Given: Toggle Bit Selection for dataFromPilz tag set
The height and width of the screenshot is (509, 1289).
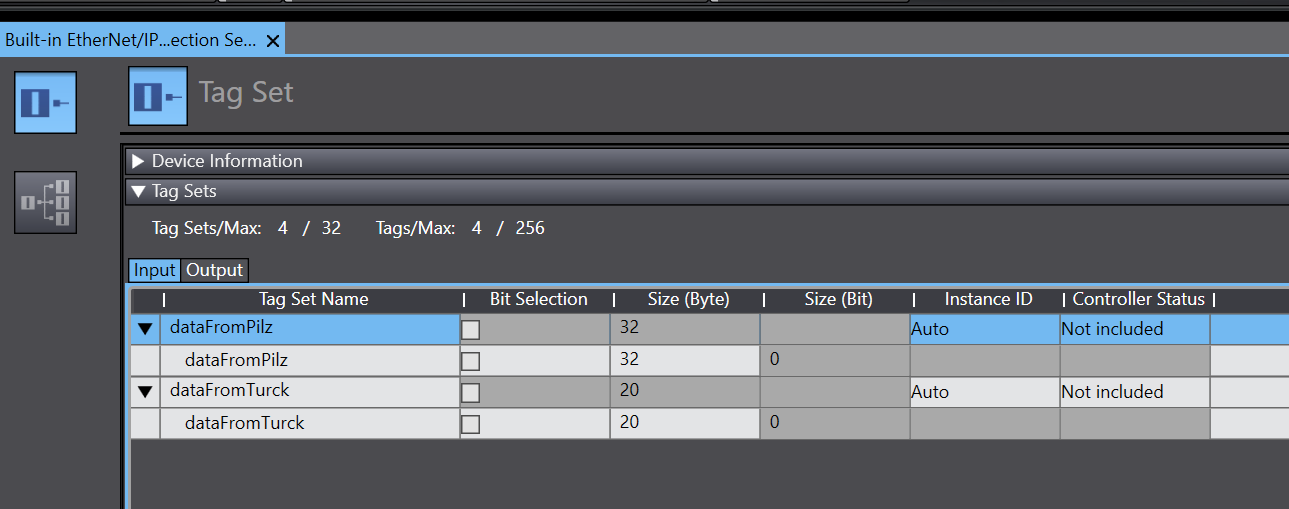Looking at the screenshot, I should pos(470,330).
